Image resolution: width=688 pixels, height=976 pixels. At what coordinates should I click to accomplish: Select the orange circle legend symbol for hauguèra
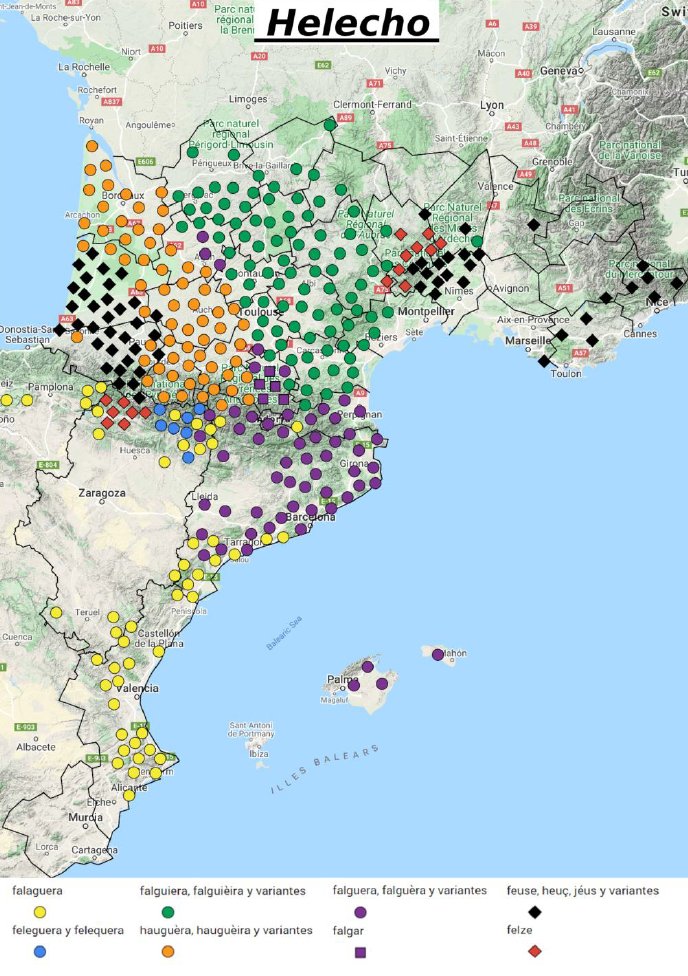point(167,951)
